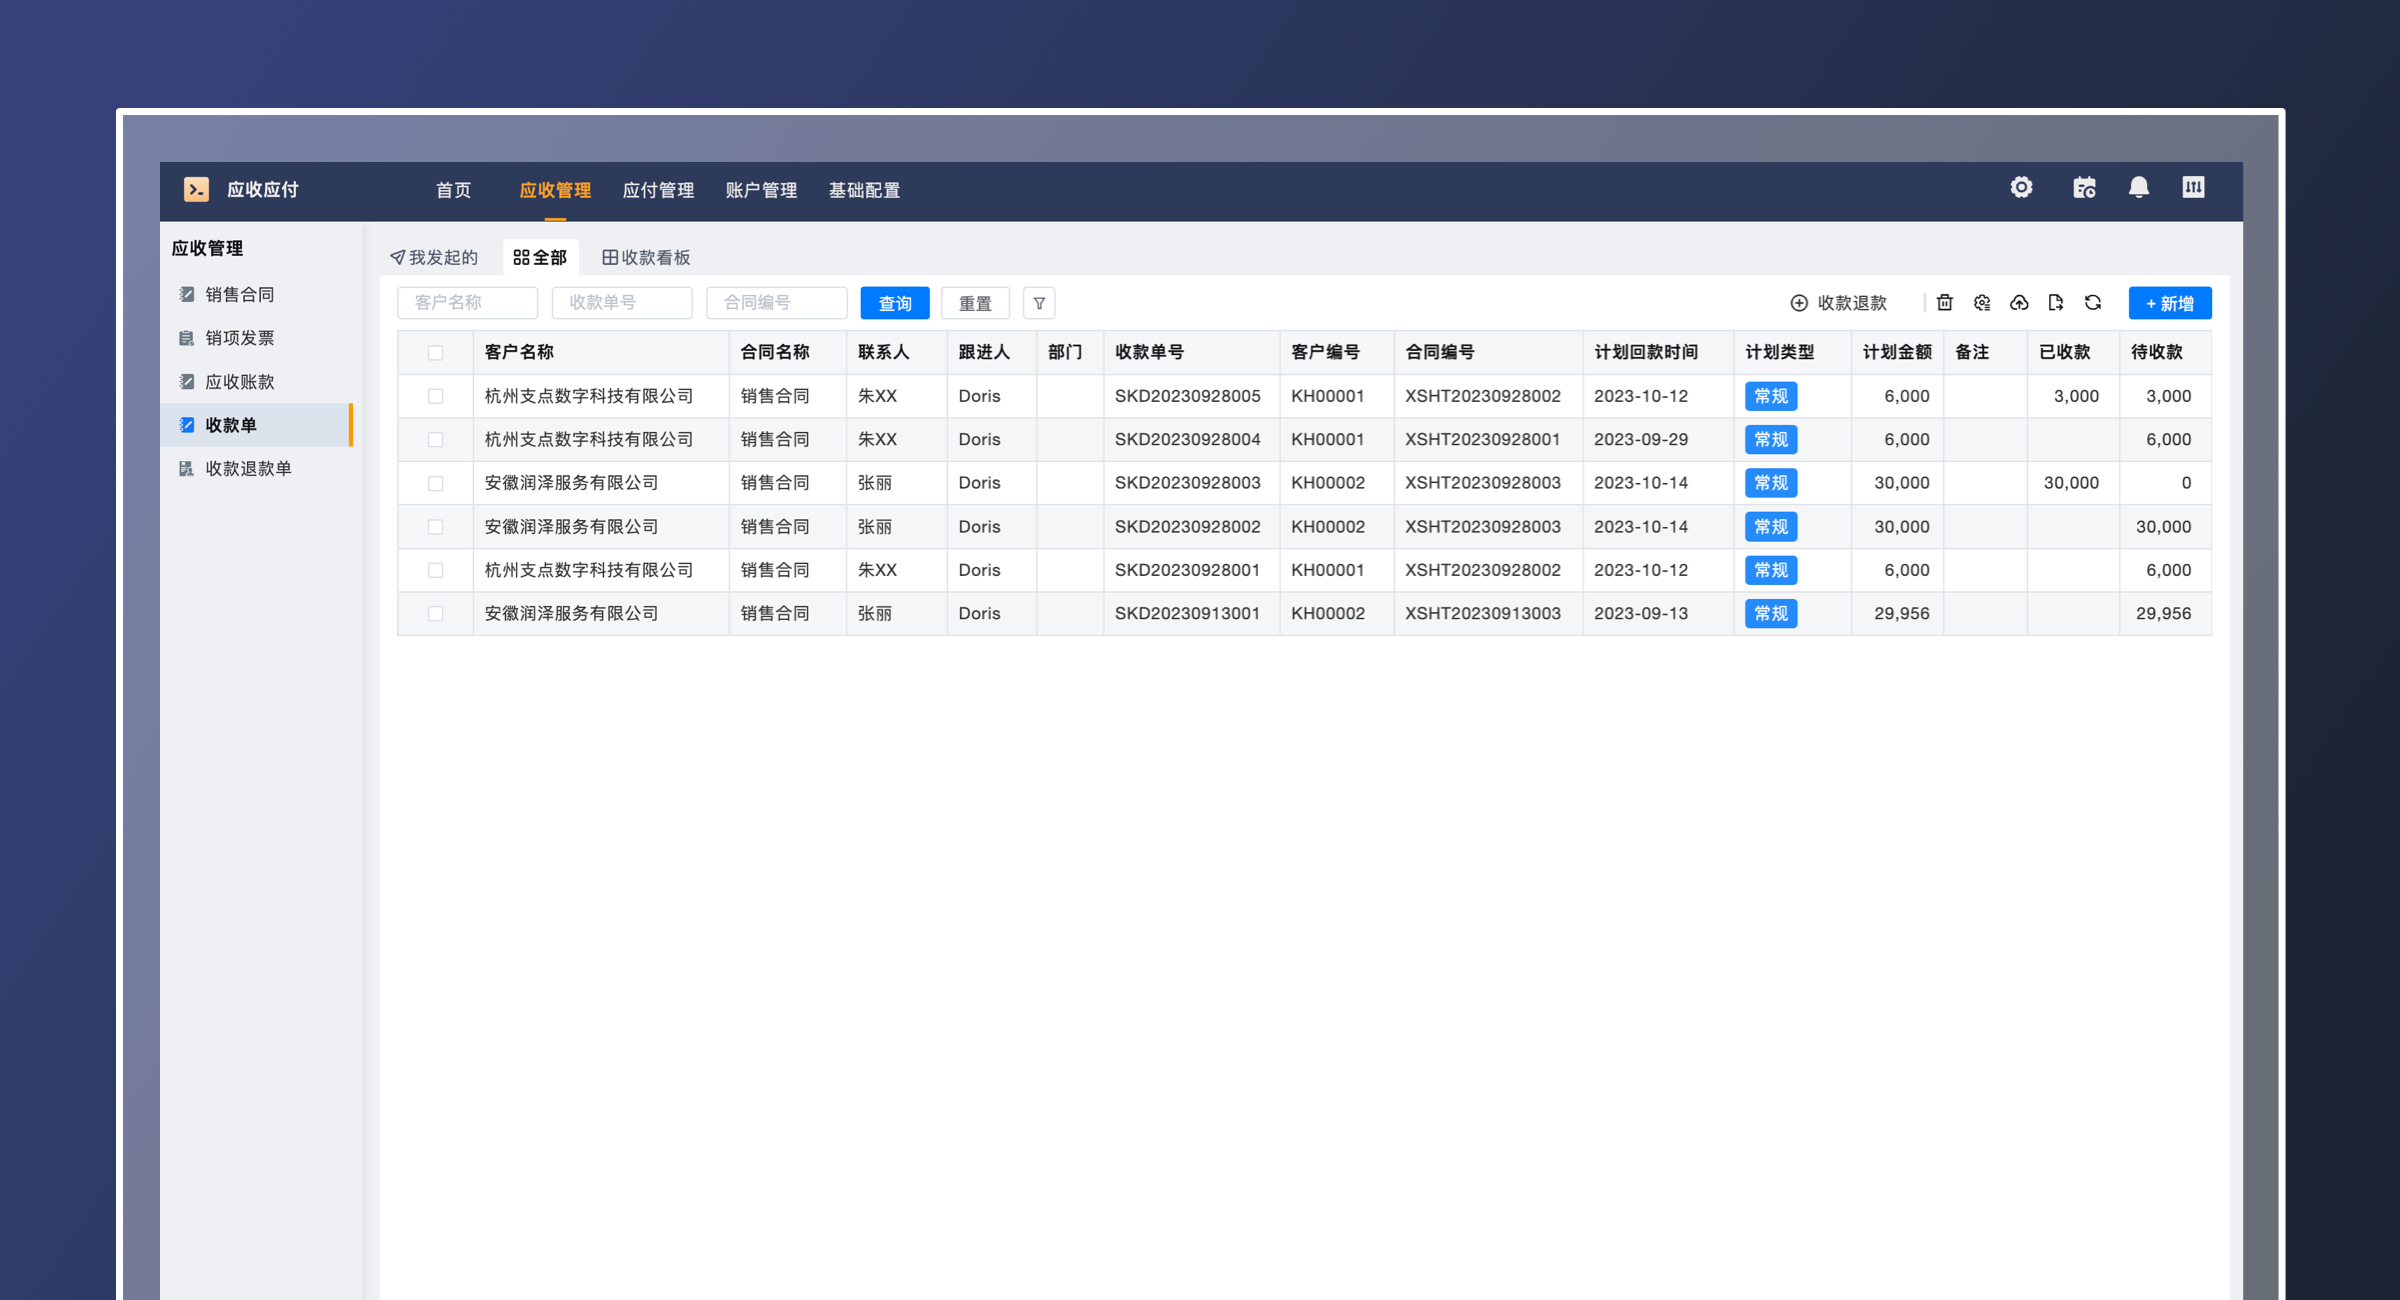Image resolution: width=2400 pixels, height=1300 pixels.
Task: Click the blue 查询 button
Action: (894, 303)
